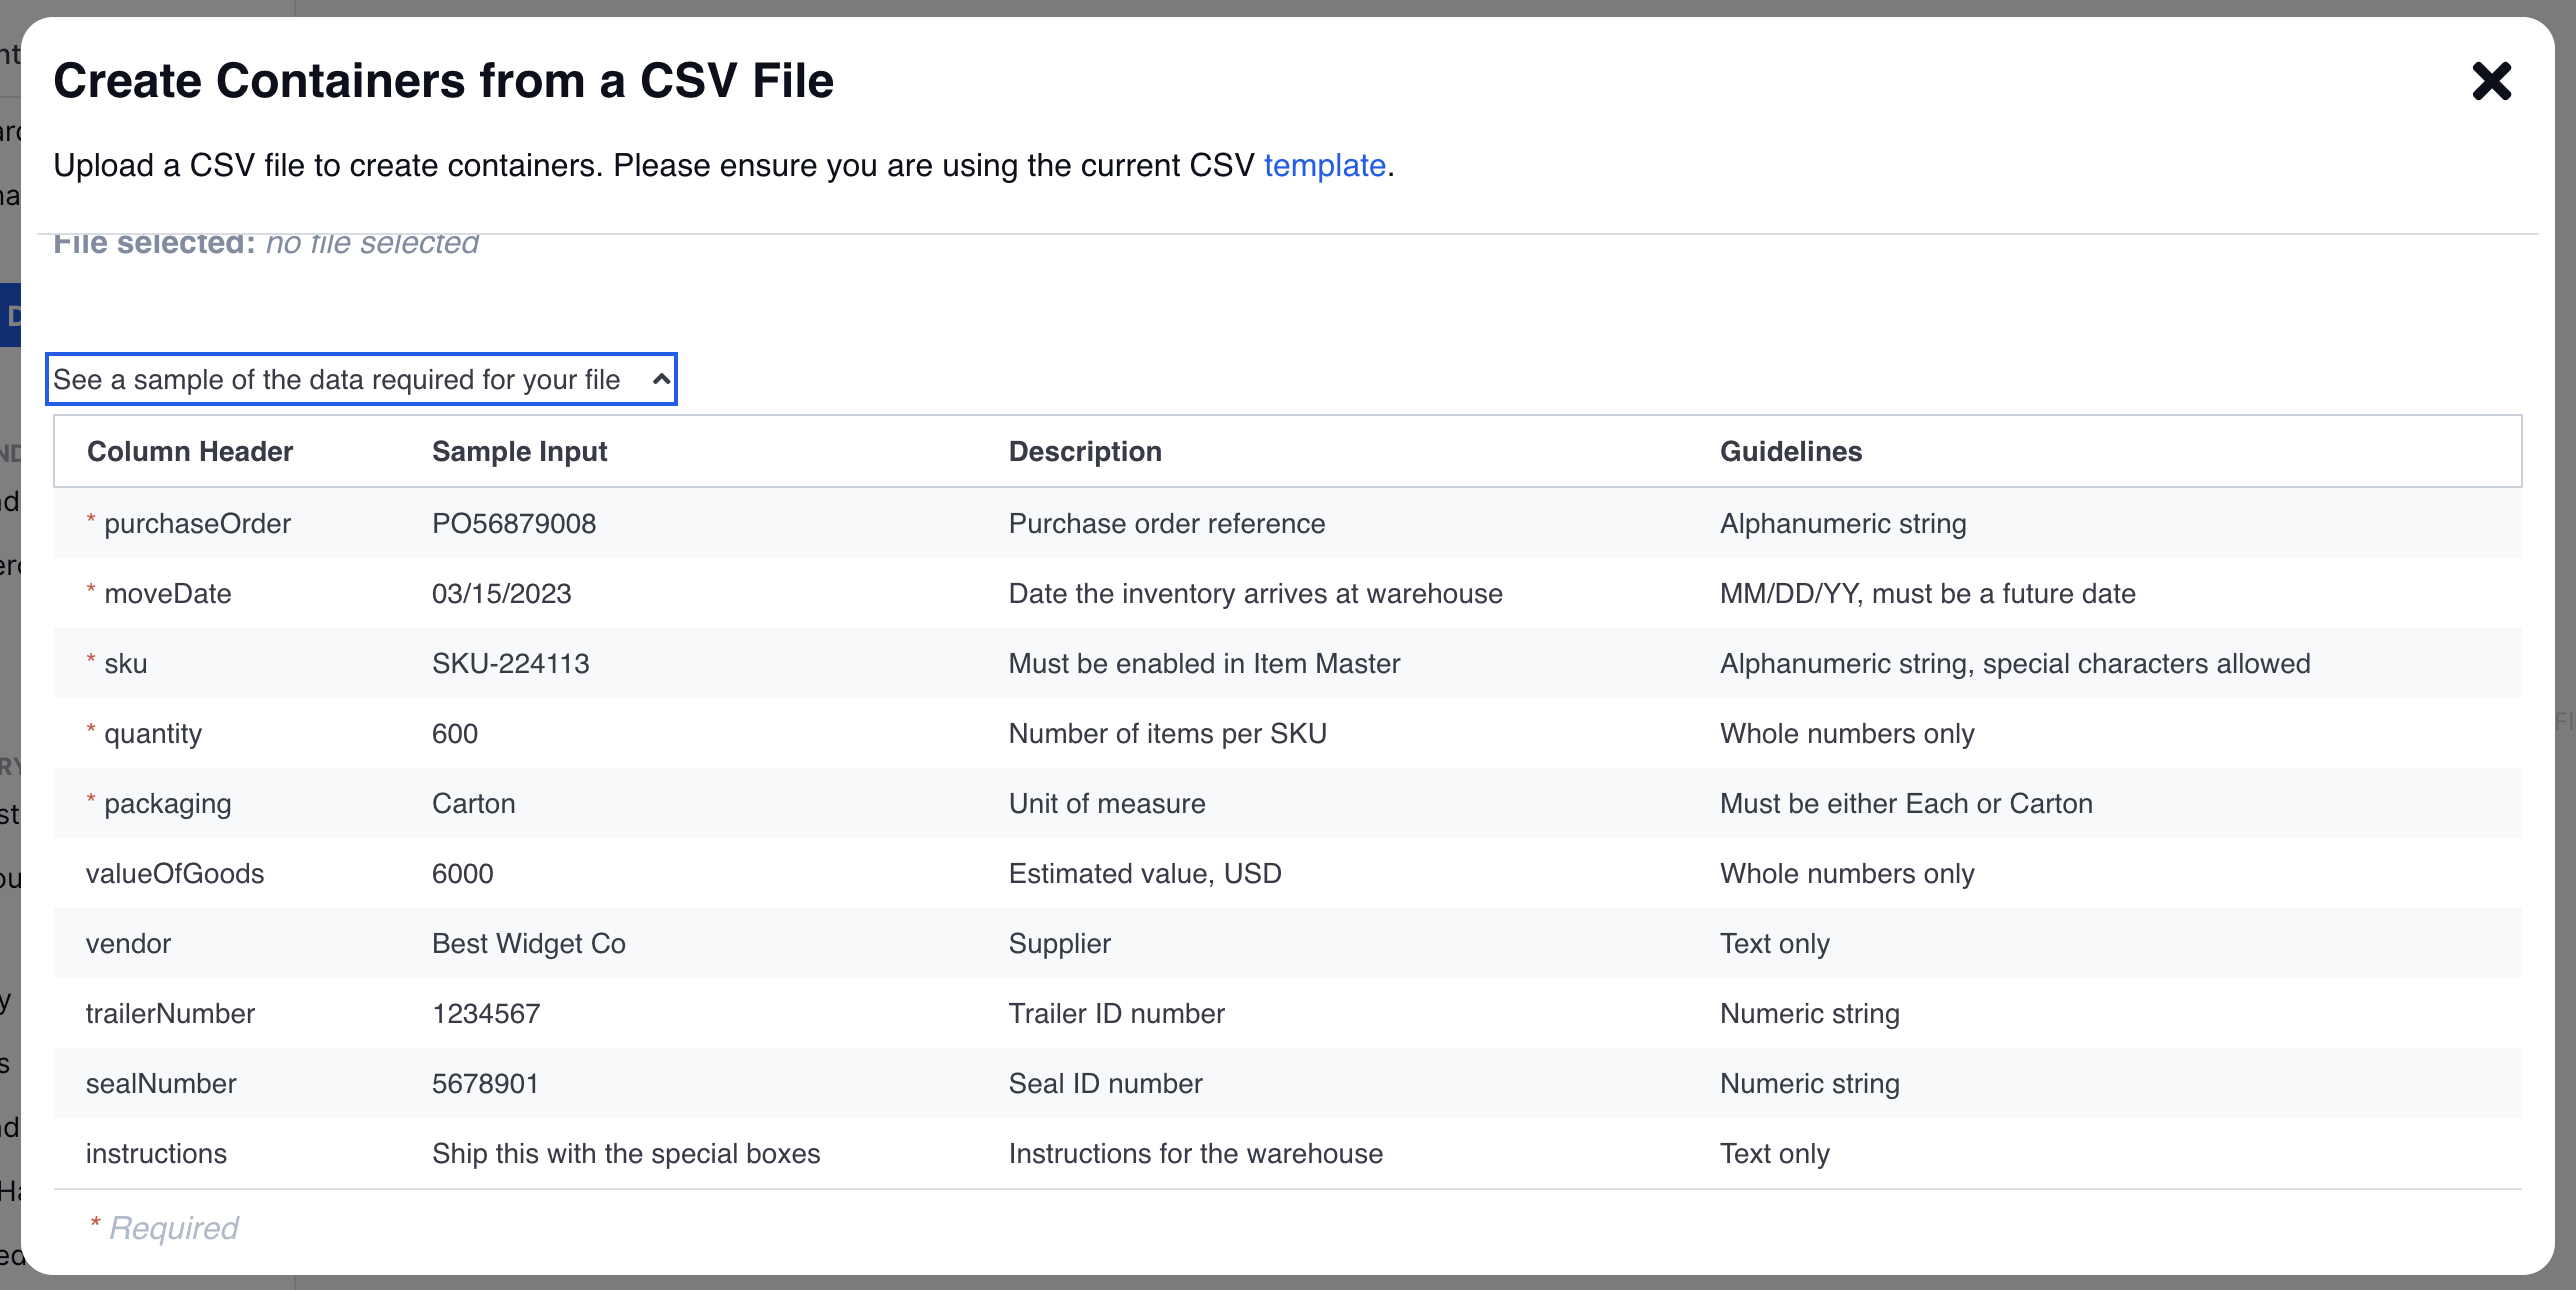Click the Guidelines table heading
This screenshot has height=1290, width=2576.
(1790, 452)
